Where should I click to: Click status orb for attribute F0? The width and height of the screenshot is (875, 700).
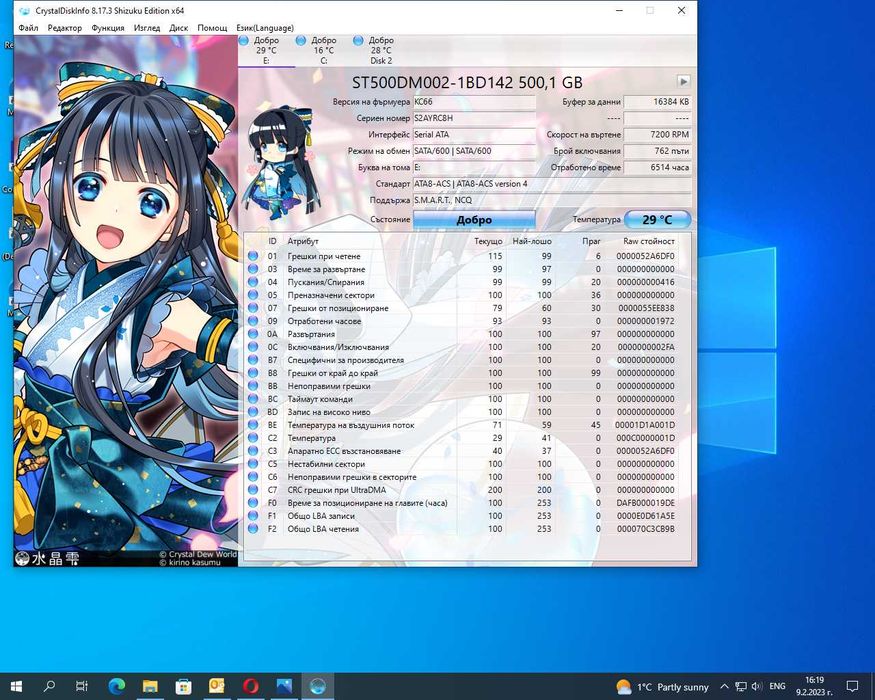tap(253, 503)
